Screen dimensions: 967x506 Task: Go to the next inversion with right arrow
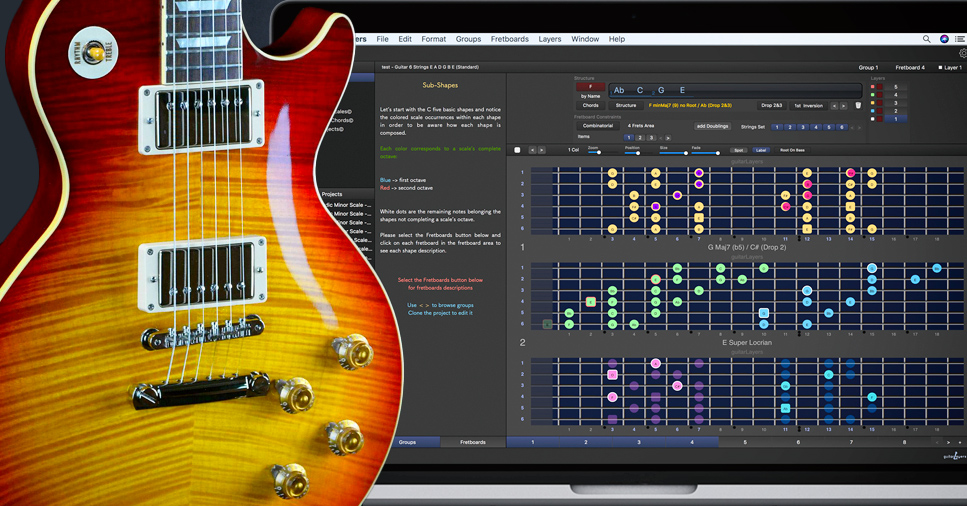(x=844, y=105)
